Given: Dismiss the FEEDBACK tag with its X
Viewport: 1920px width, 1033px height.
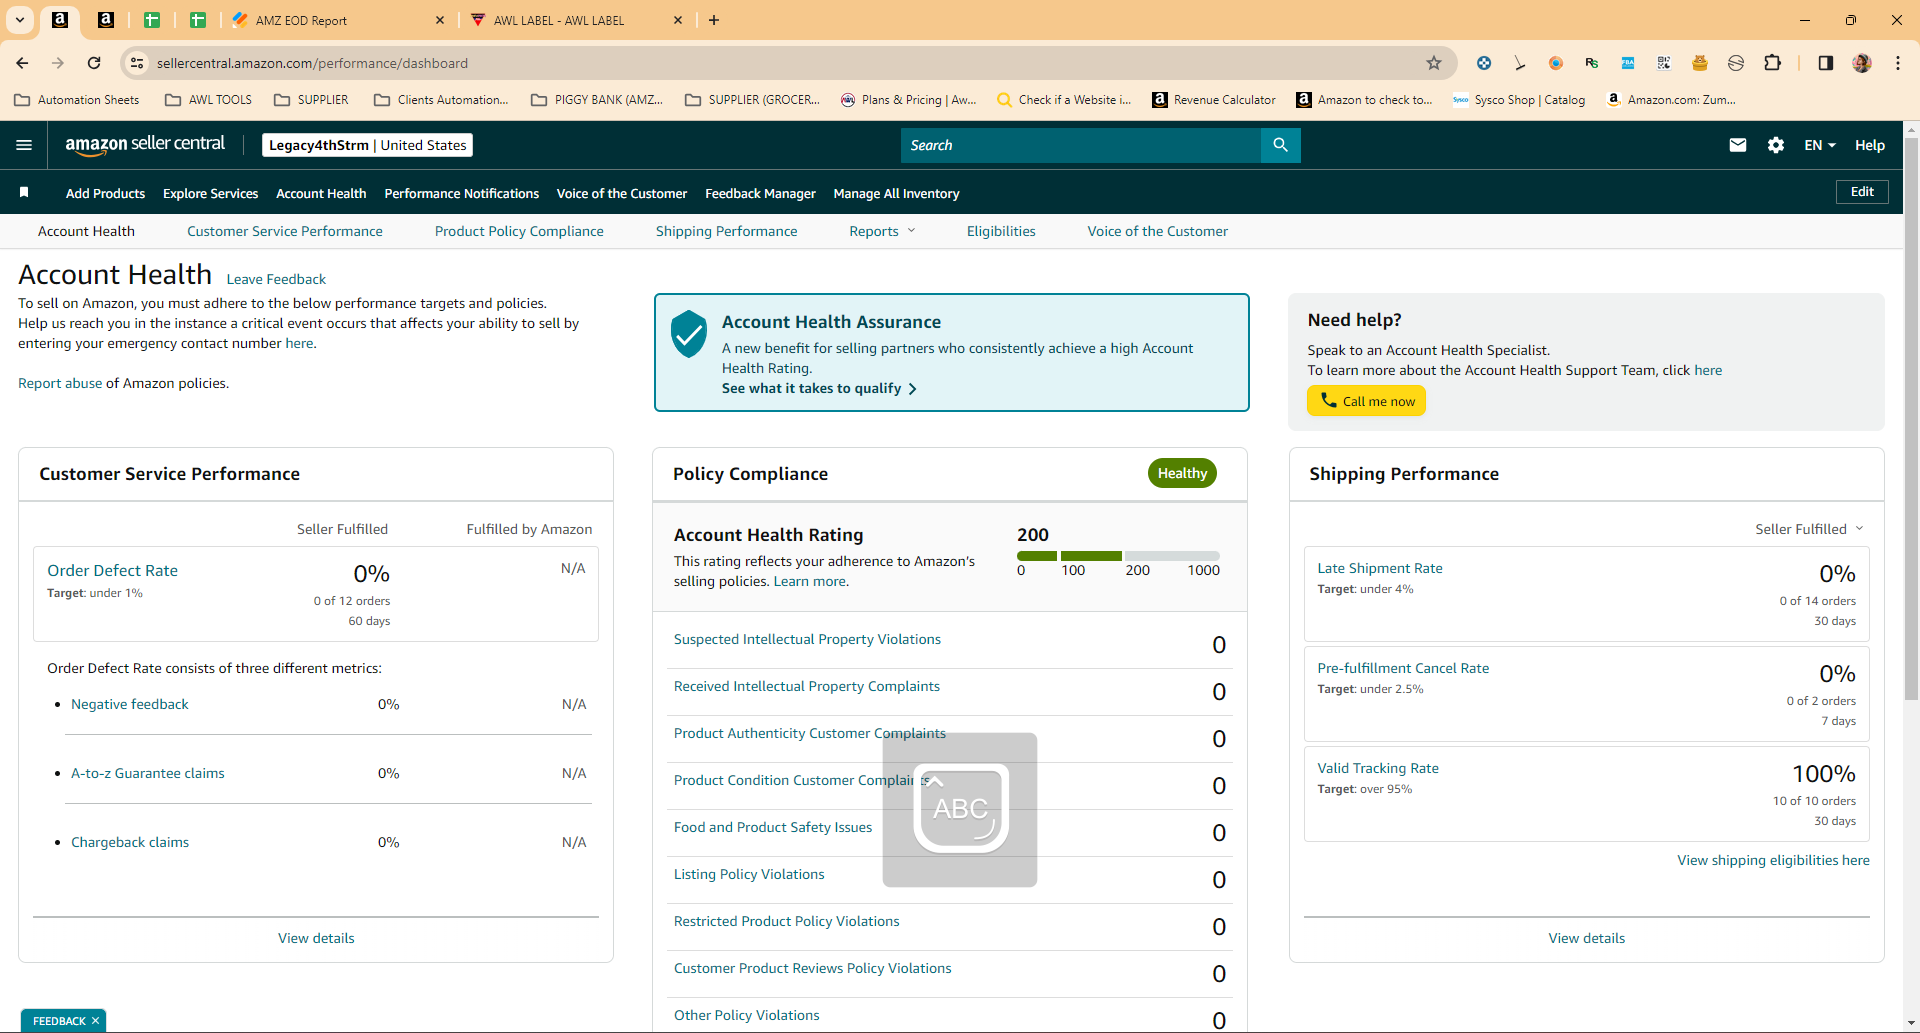Looking at the screenshot, I should (96, 1021).
